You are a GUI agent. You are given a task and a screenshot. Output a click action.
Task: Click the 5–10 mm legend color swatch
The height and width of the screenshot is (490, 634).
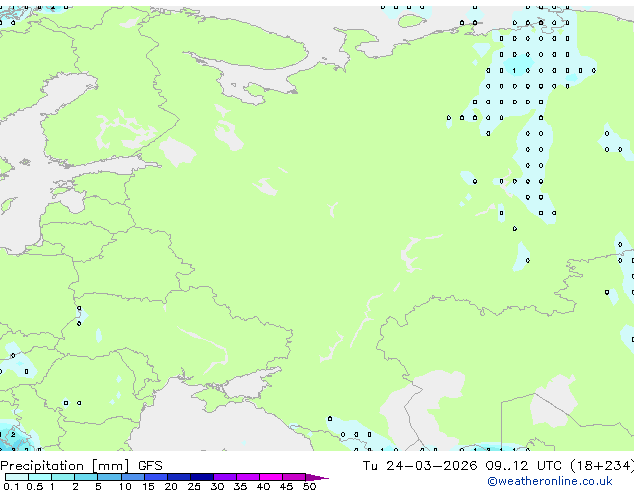pyautogui.click(x=109, y=477)
